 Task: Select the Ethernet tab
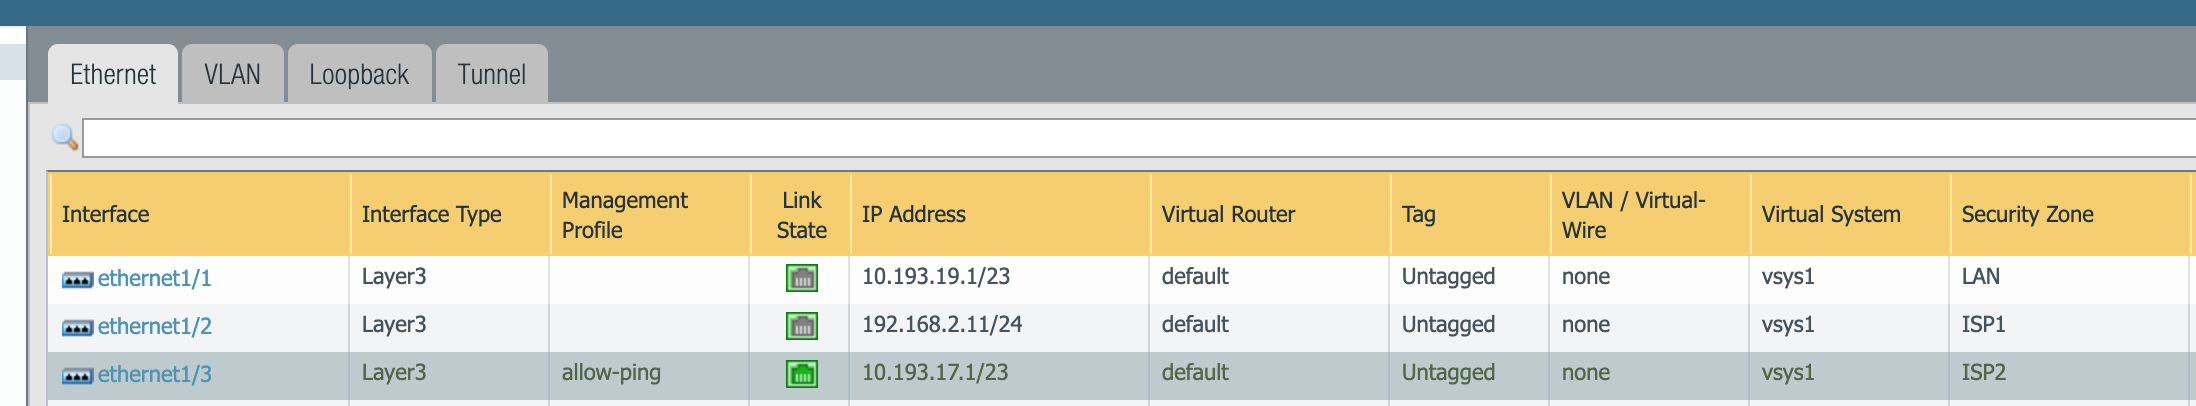tap(113, 75)
